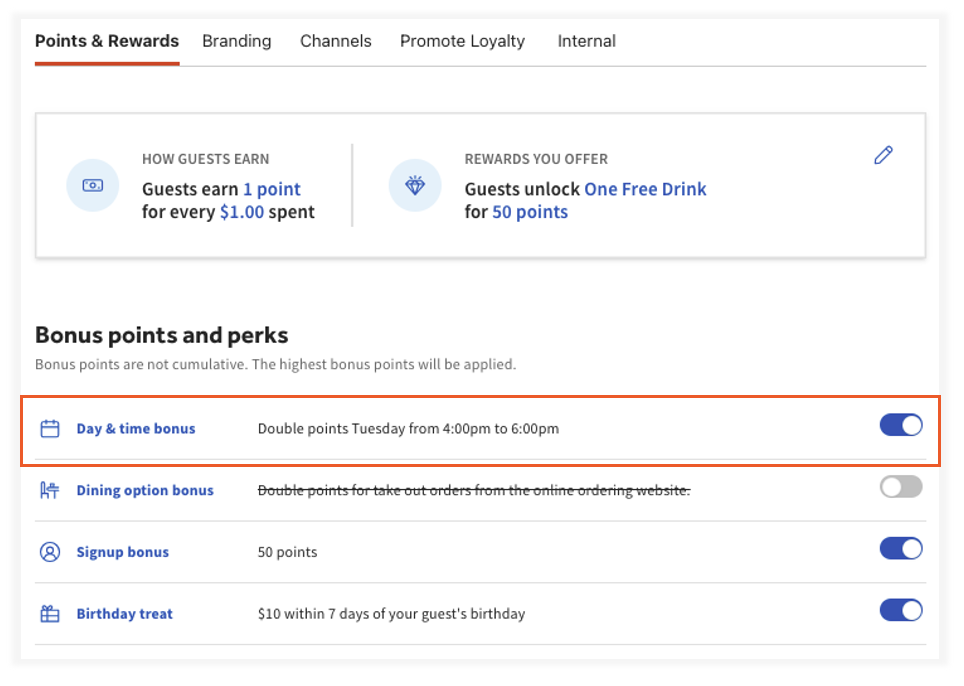Click the utensils icon for Dining option bonus
The image size is (964, 686).
(50, 490)
